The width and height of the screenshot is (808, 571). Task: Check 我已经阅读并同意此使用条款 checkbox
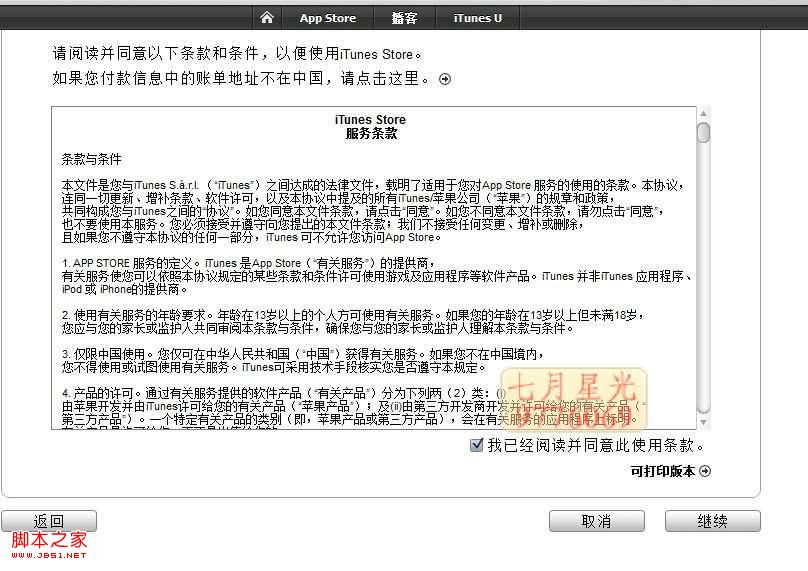pos(477,445)
